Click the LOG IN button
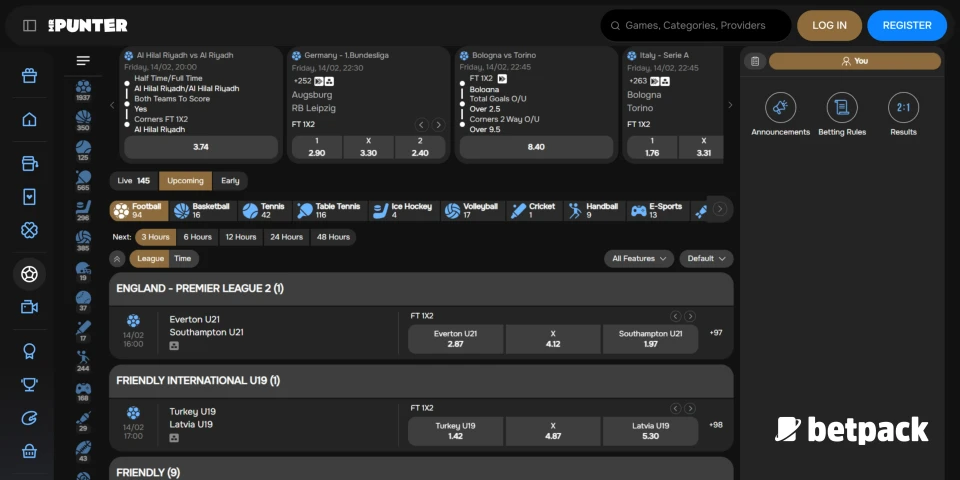 pyautogui.click(x=829, y=25)
